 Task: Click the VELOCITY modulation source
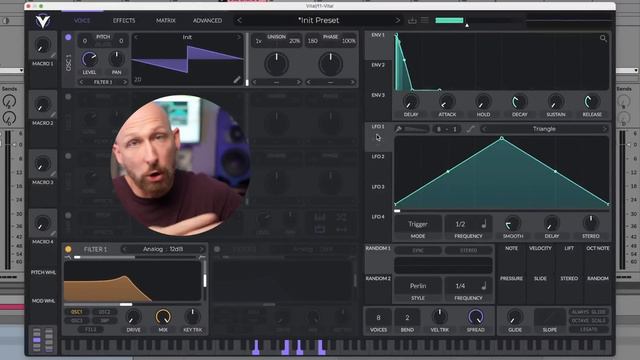(540, 248)
